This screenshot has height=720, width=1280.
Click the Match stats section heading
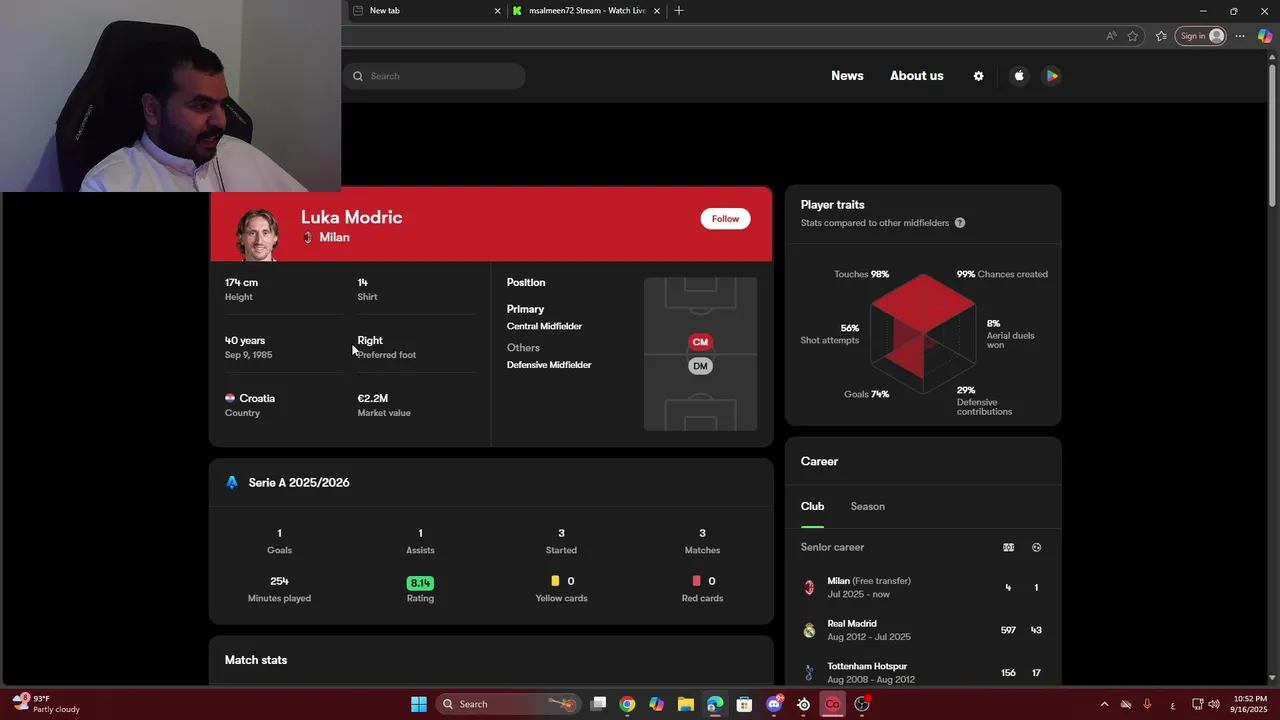(x=256, y=660)
